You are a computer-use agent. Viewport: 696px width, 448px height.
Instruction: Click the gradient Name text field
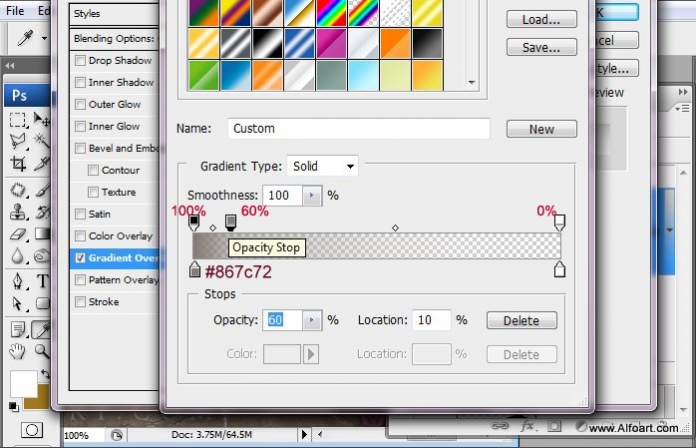tap(359, 129)
